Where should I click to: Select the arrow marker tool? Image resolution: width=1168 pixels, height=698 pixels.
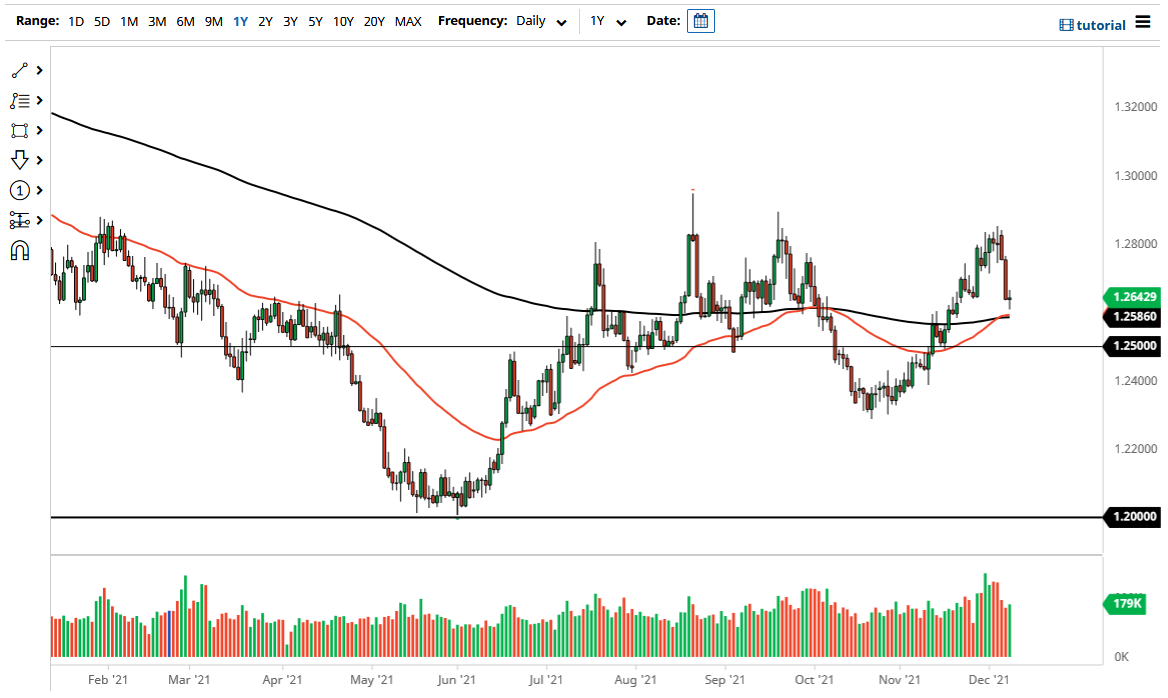[20, 160]
